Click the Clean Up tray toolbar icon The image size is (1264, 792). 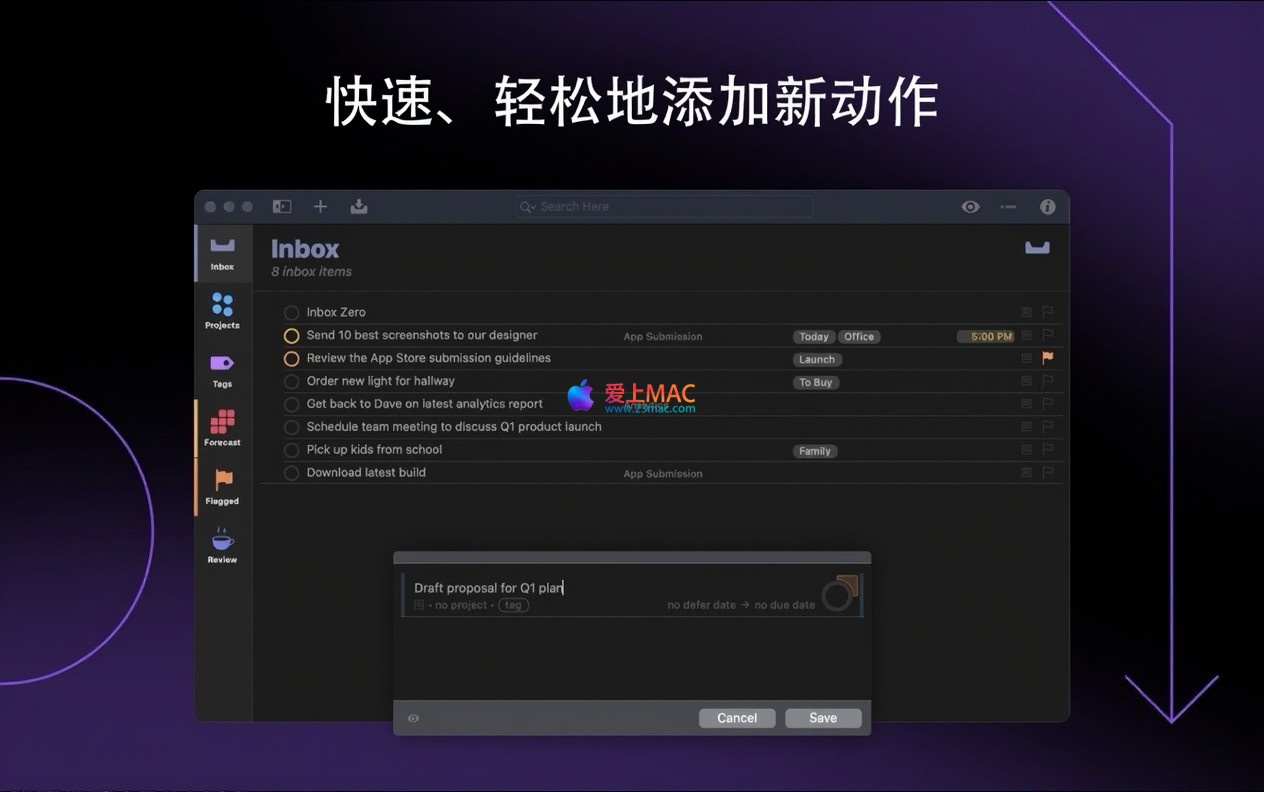[359, 206]
